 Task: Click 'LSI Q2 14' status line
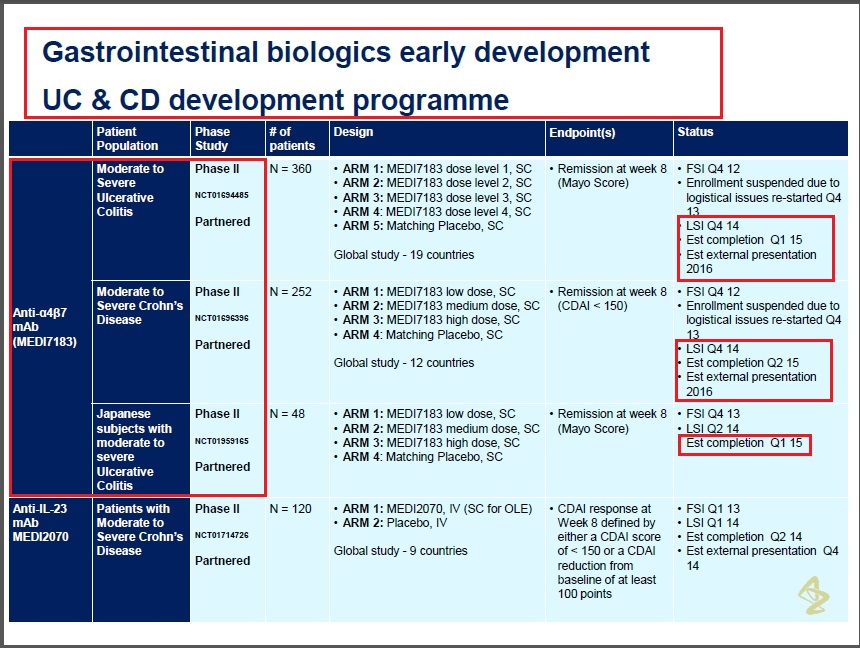click(x=712, y=429)
